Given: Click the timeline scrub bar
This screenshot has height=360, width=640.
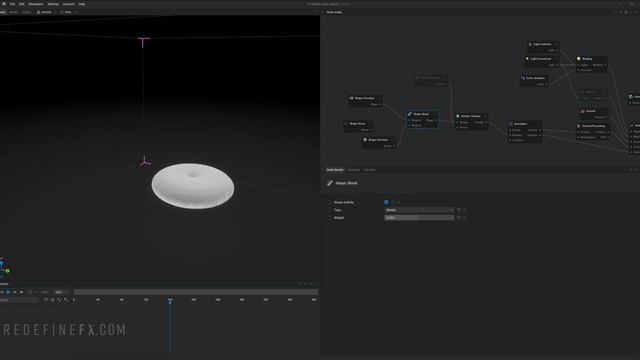Looking at the screenshot, I should coord(196,292).
